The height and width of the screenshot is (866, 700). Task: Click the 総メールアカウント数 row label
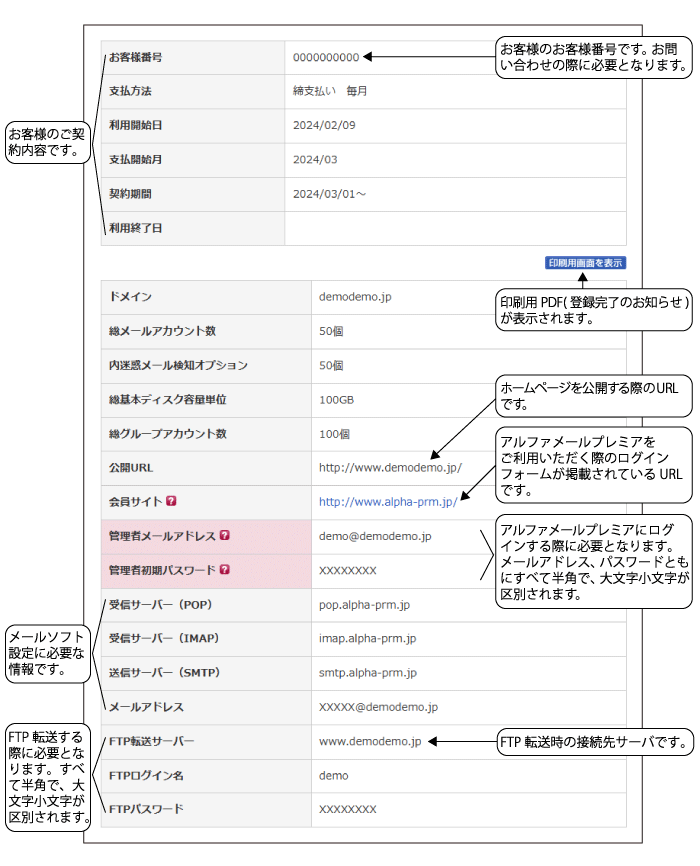[162, 331]
